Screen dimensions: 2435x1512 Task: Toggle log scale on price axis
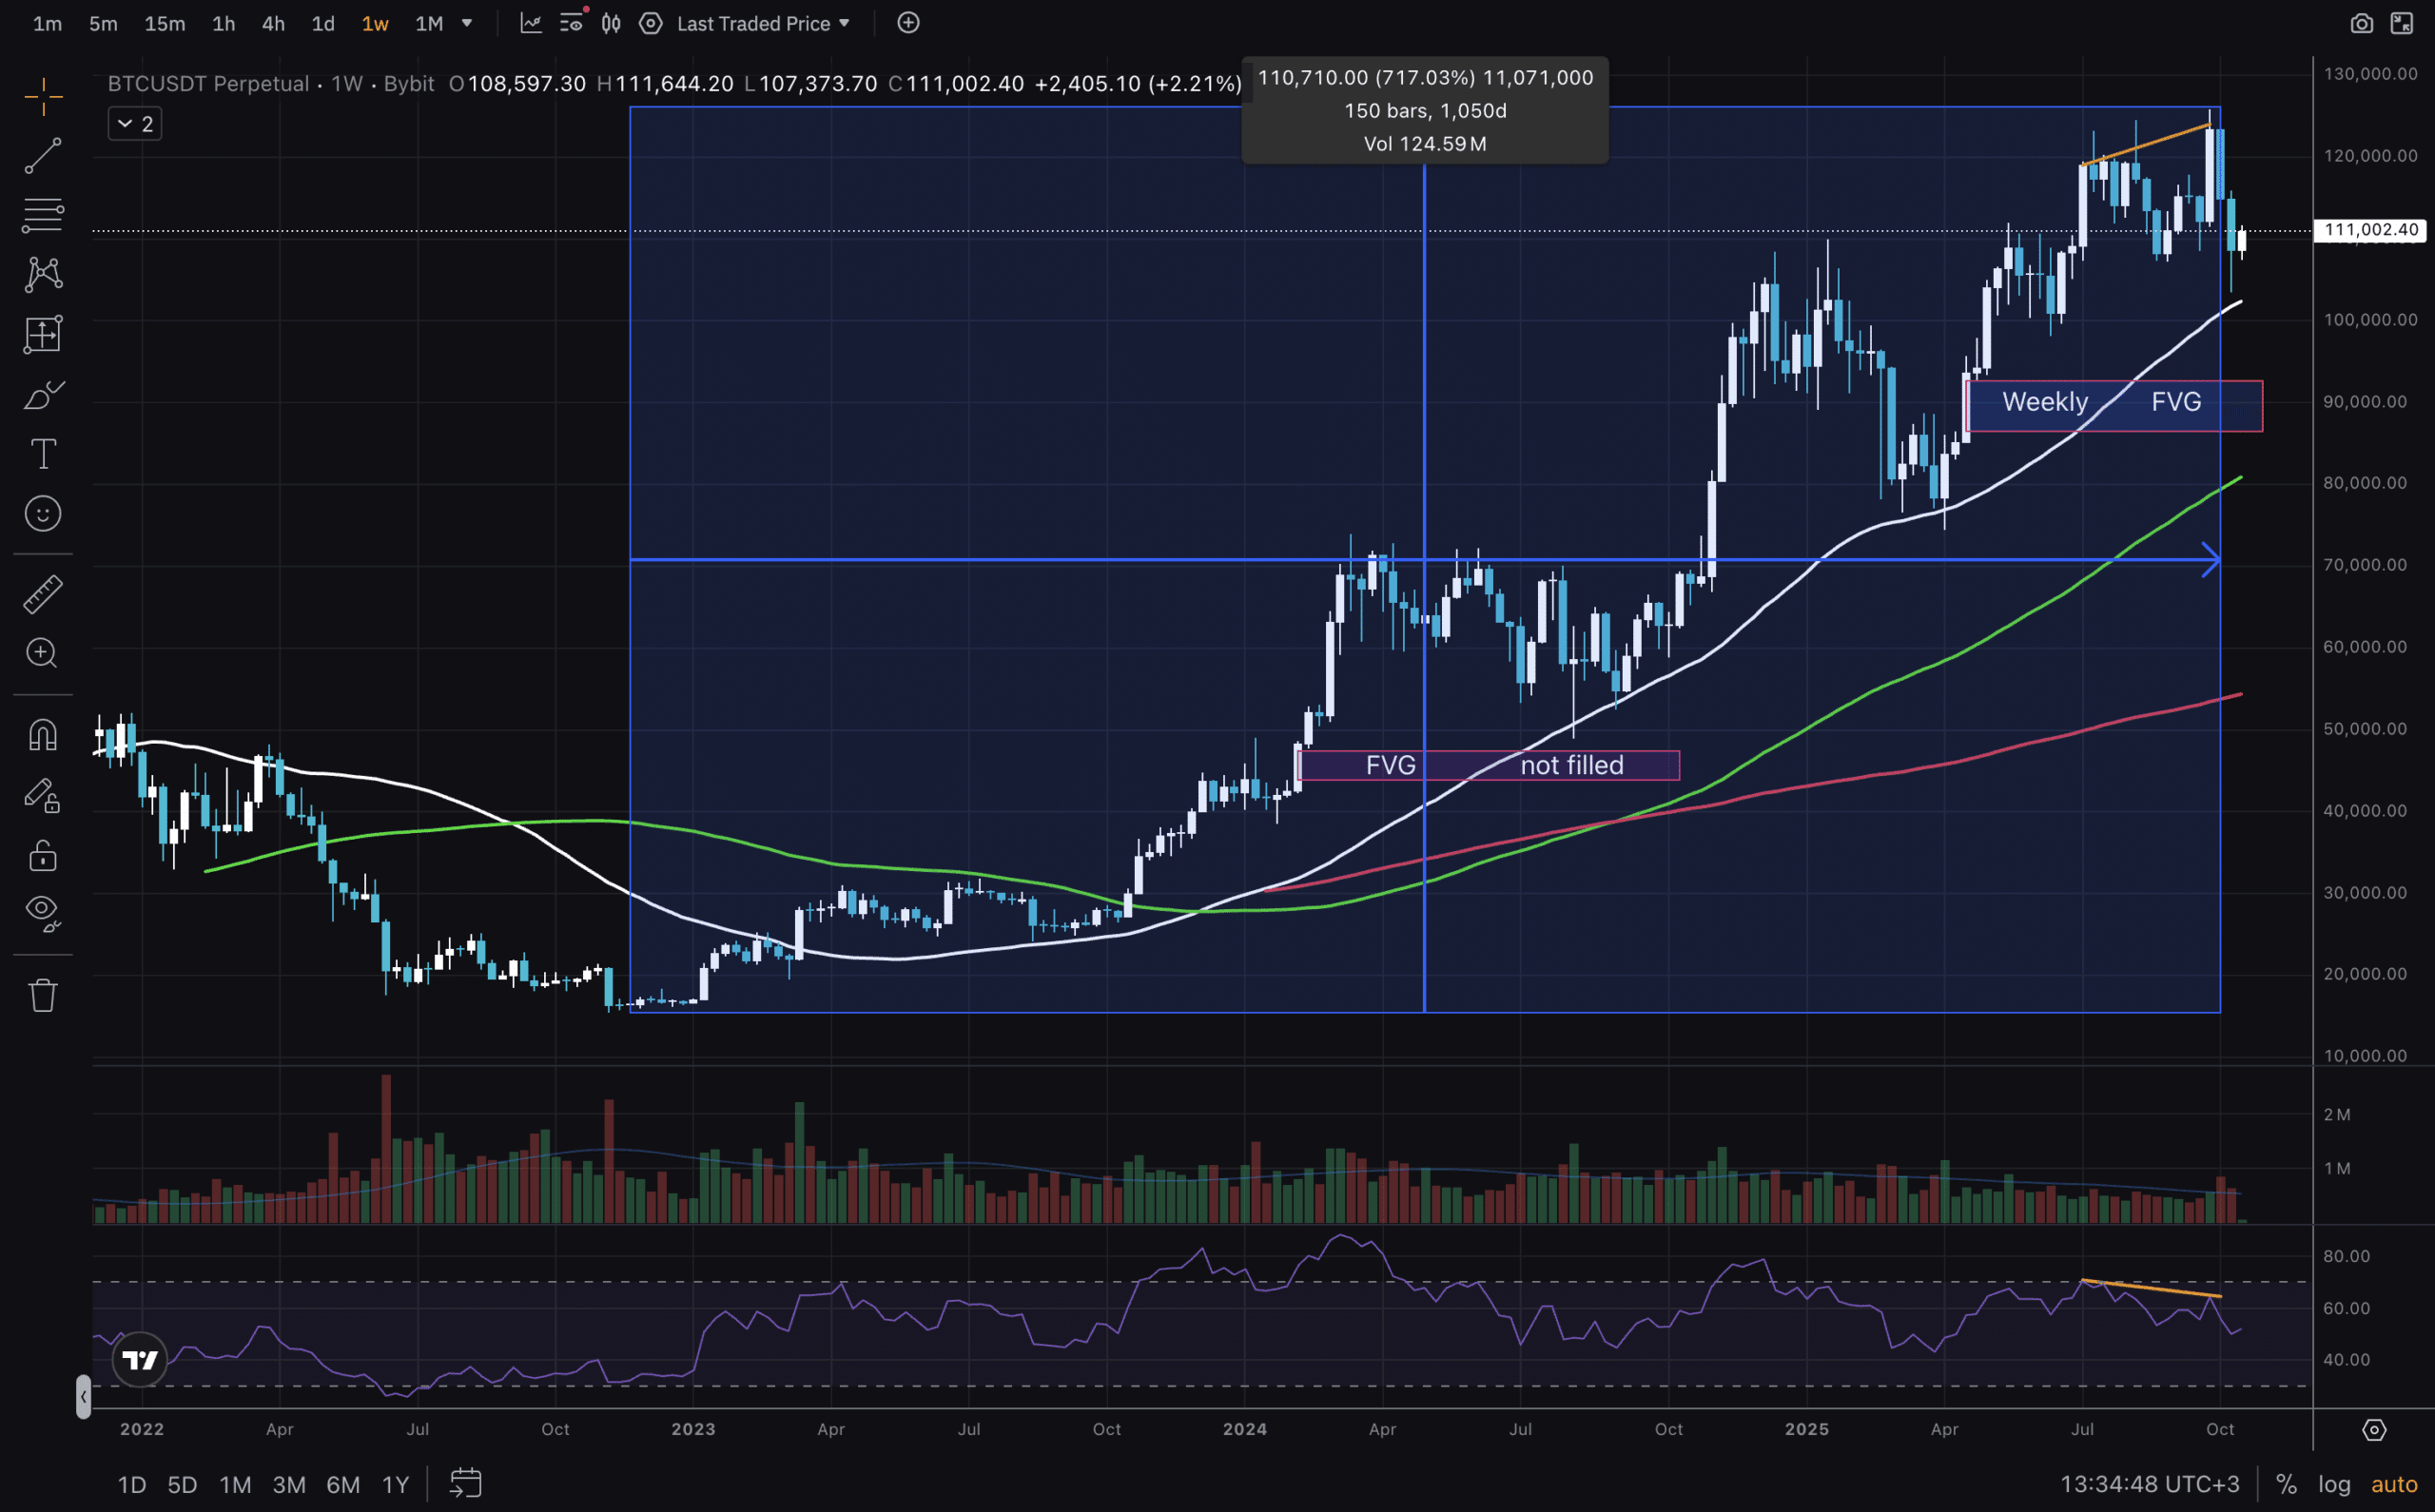2334,1484
